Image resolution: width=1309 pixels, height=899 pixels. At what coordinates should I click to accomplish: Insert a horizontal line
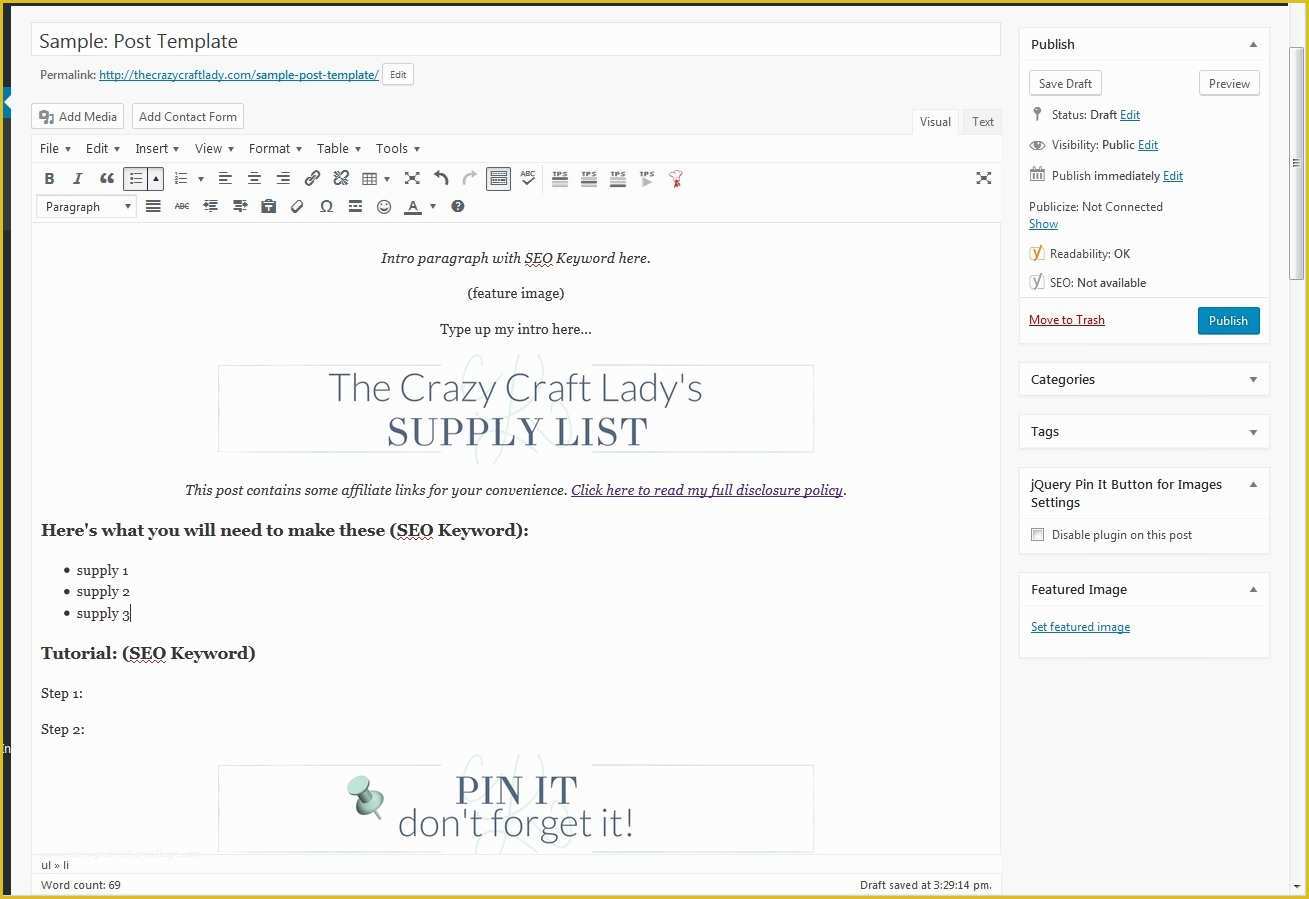pyautogui.click(x=355, y=206)
